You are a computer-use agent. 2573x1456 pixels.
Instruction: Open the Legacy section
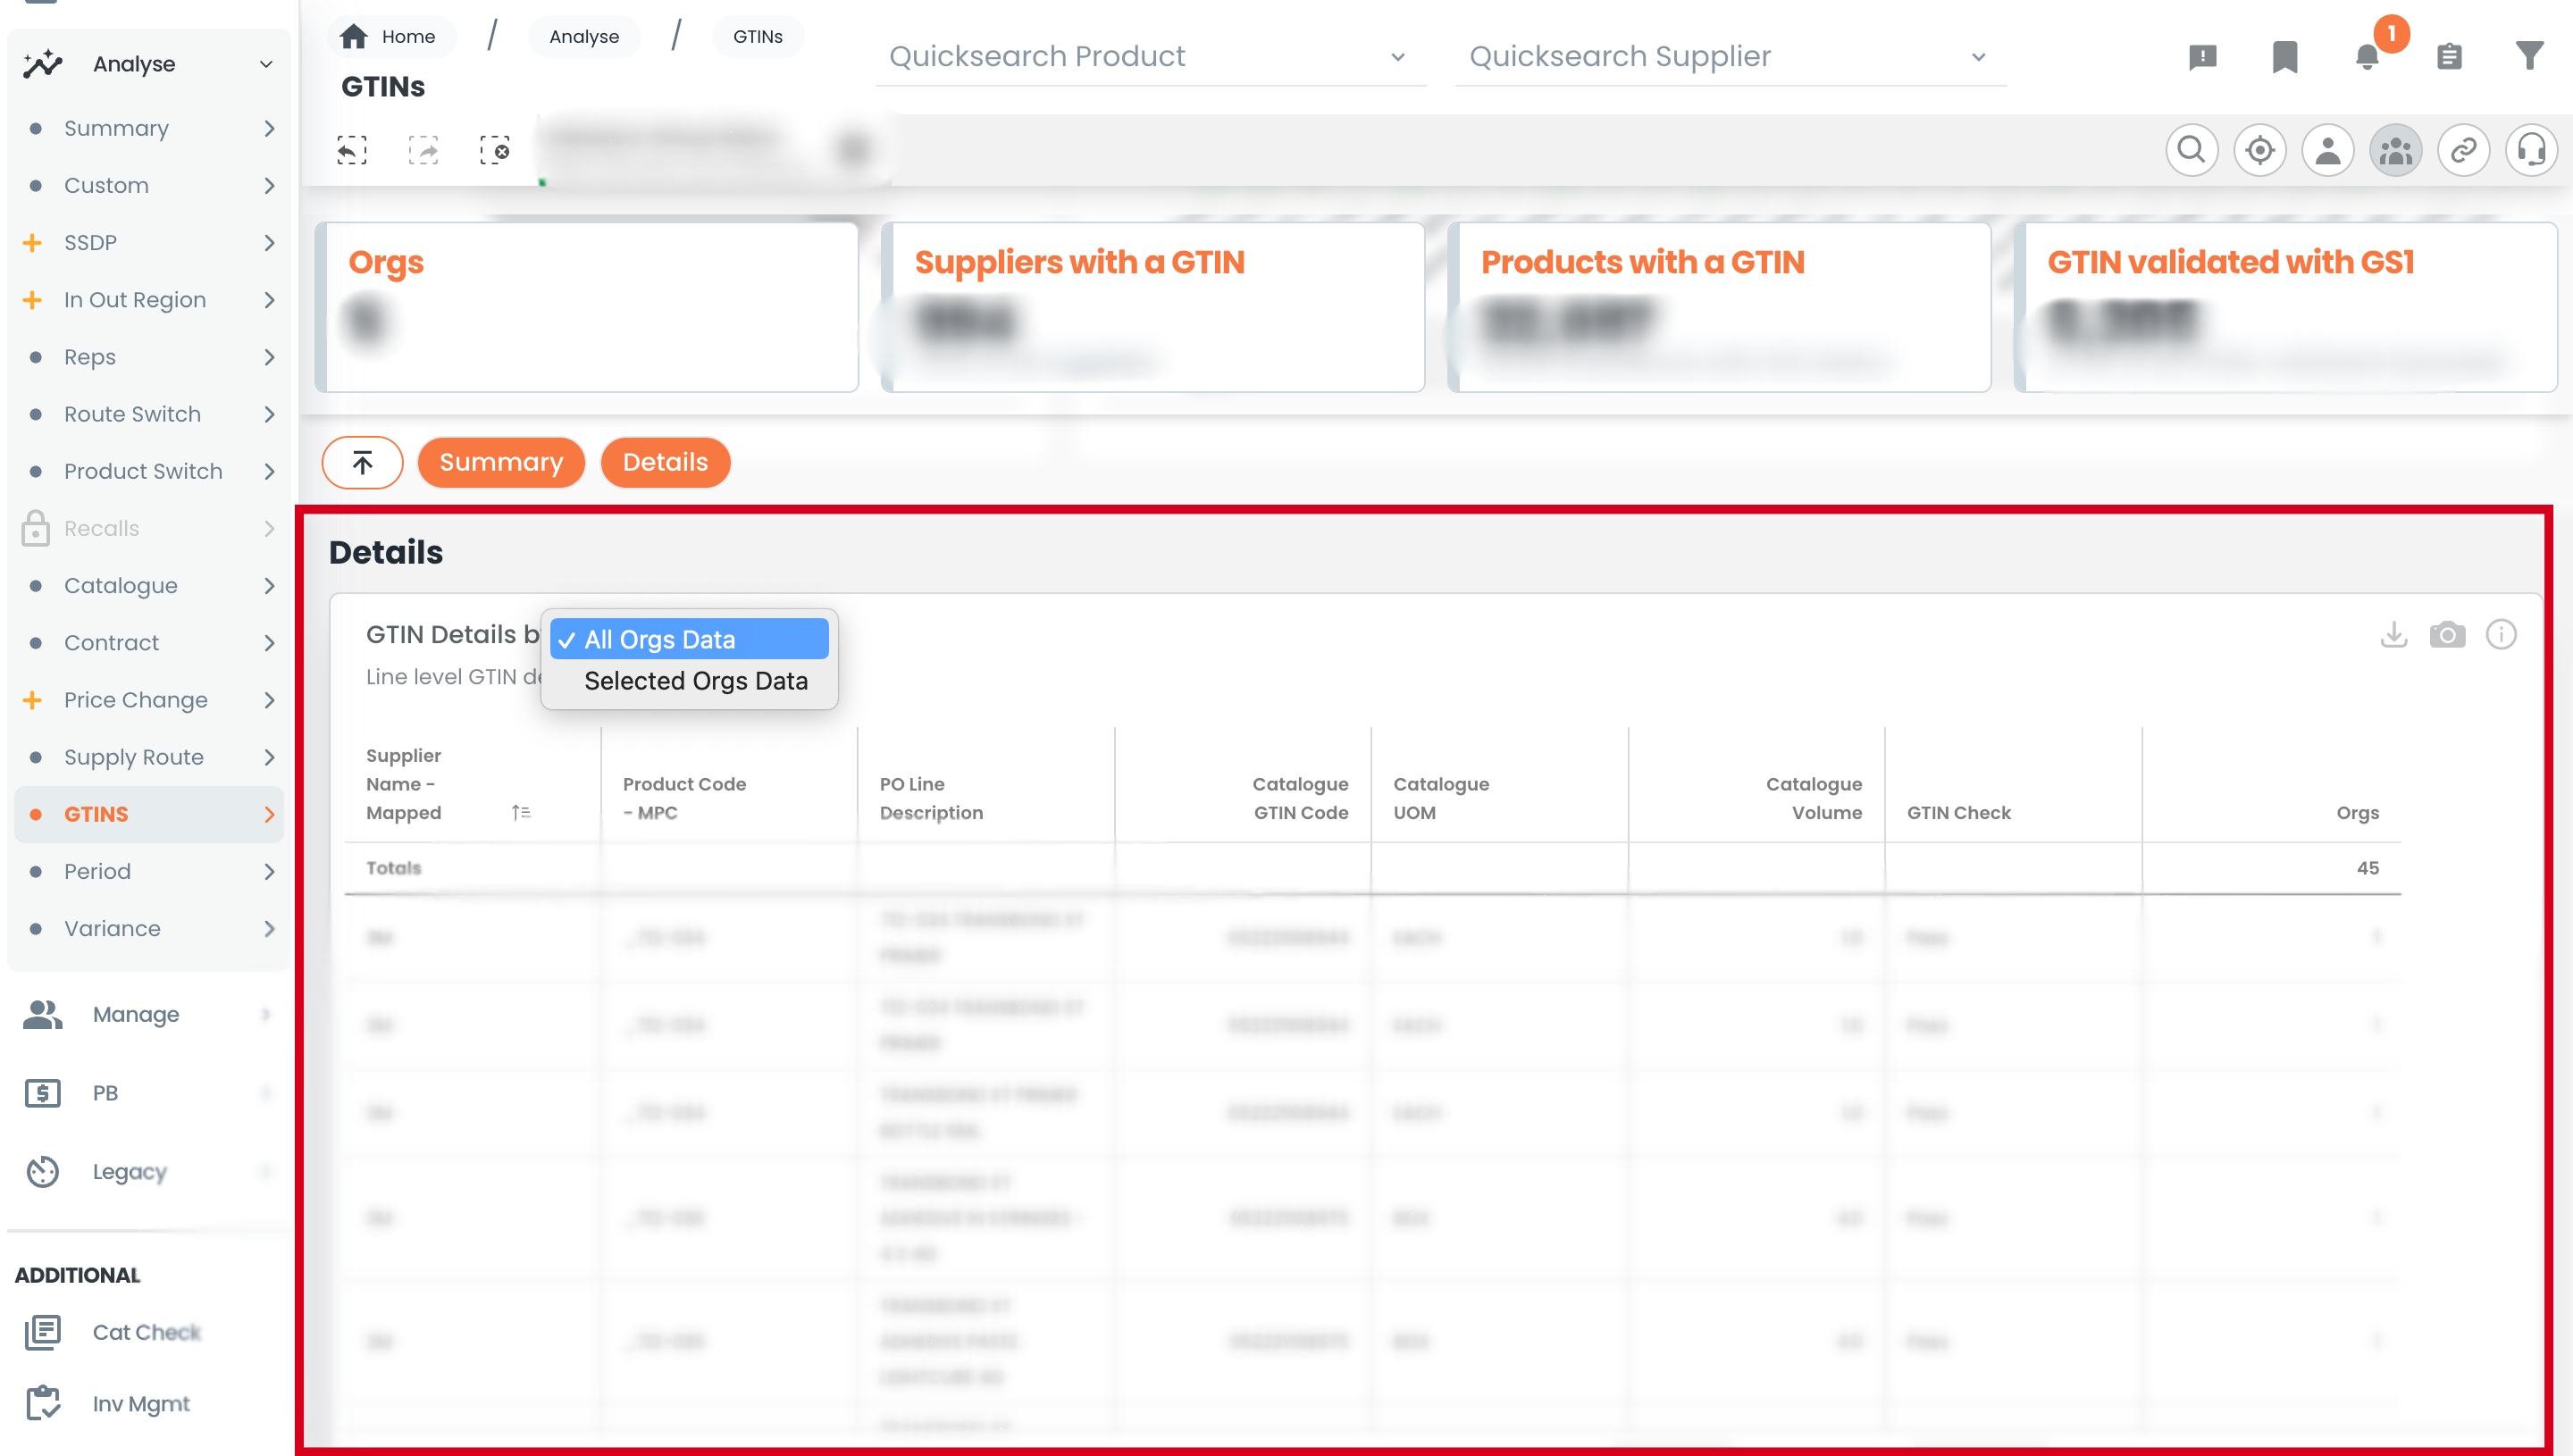point(148,1171)
